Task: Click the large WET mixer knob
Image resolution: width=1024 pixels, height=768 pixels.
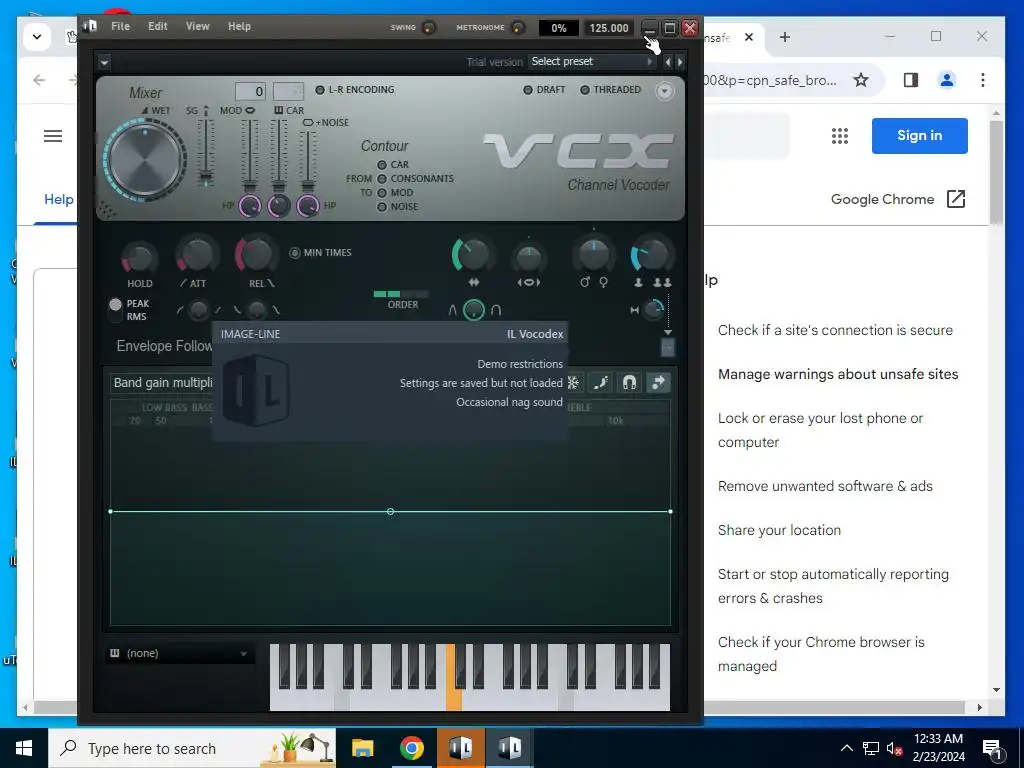Action: pos(145,159)
